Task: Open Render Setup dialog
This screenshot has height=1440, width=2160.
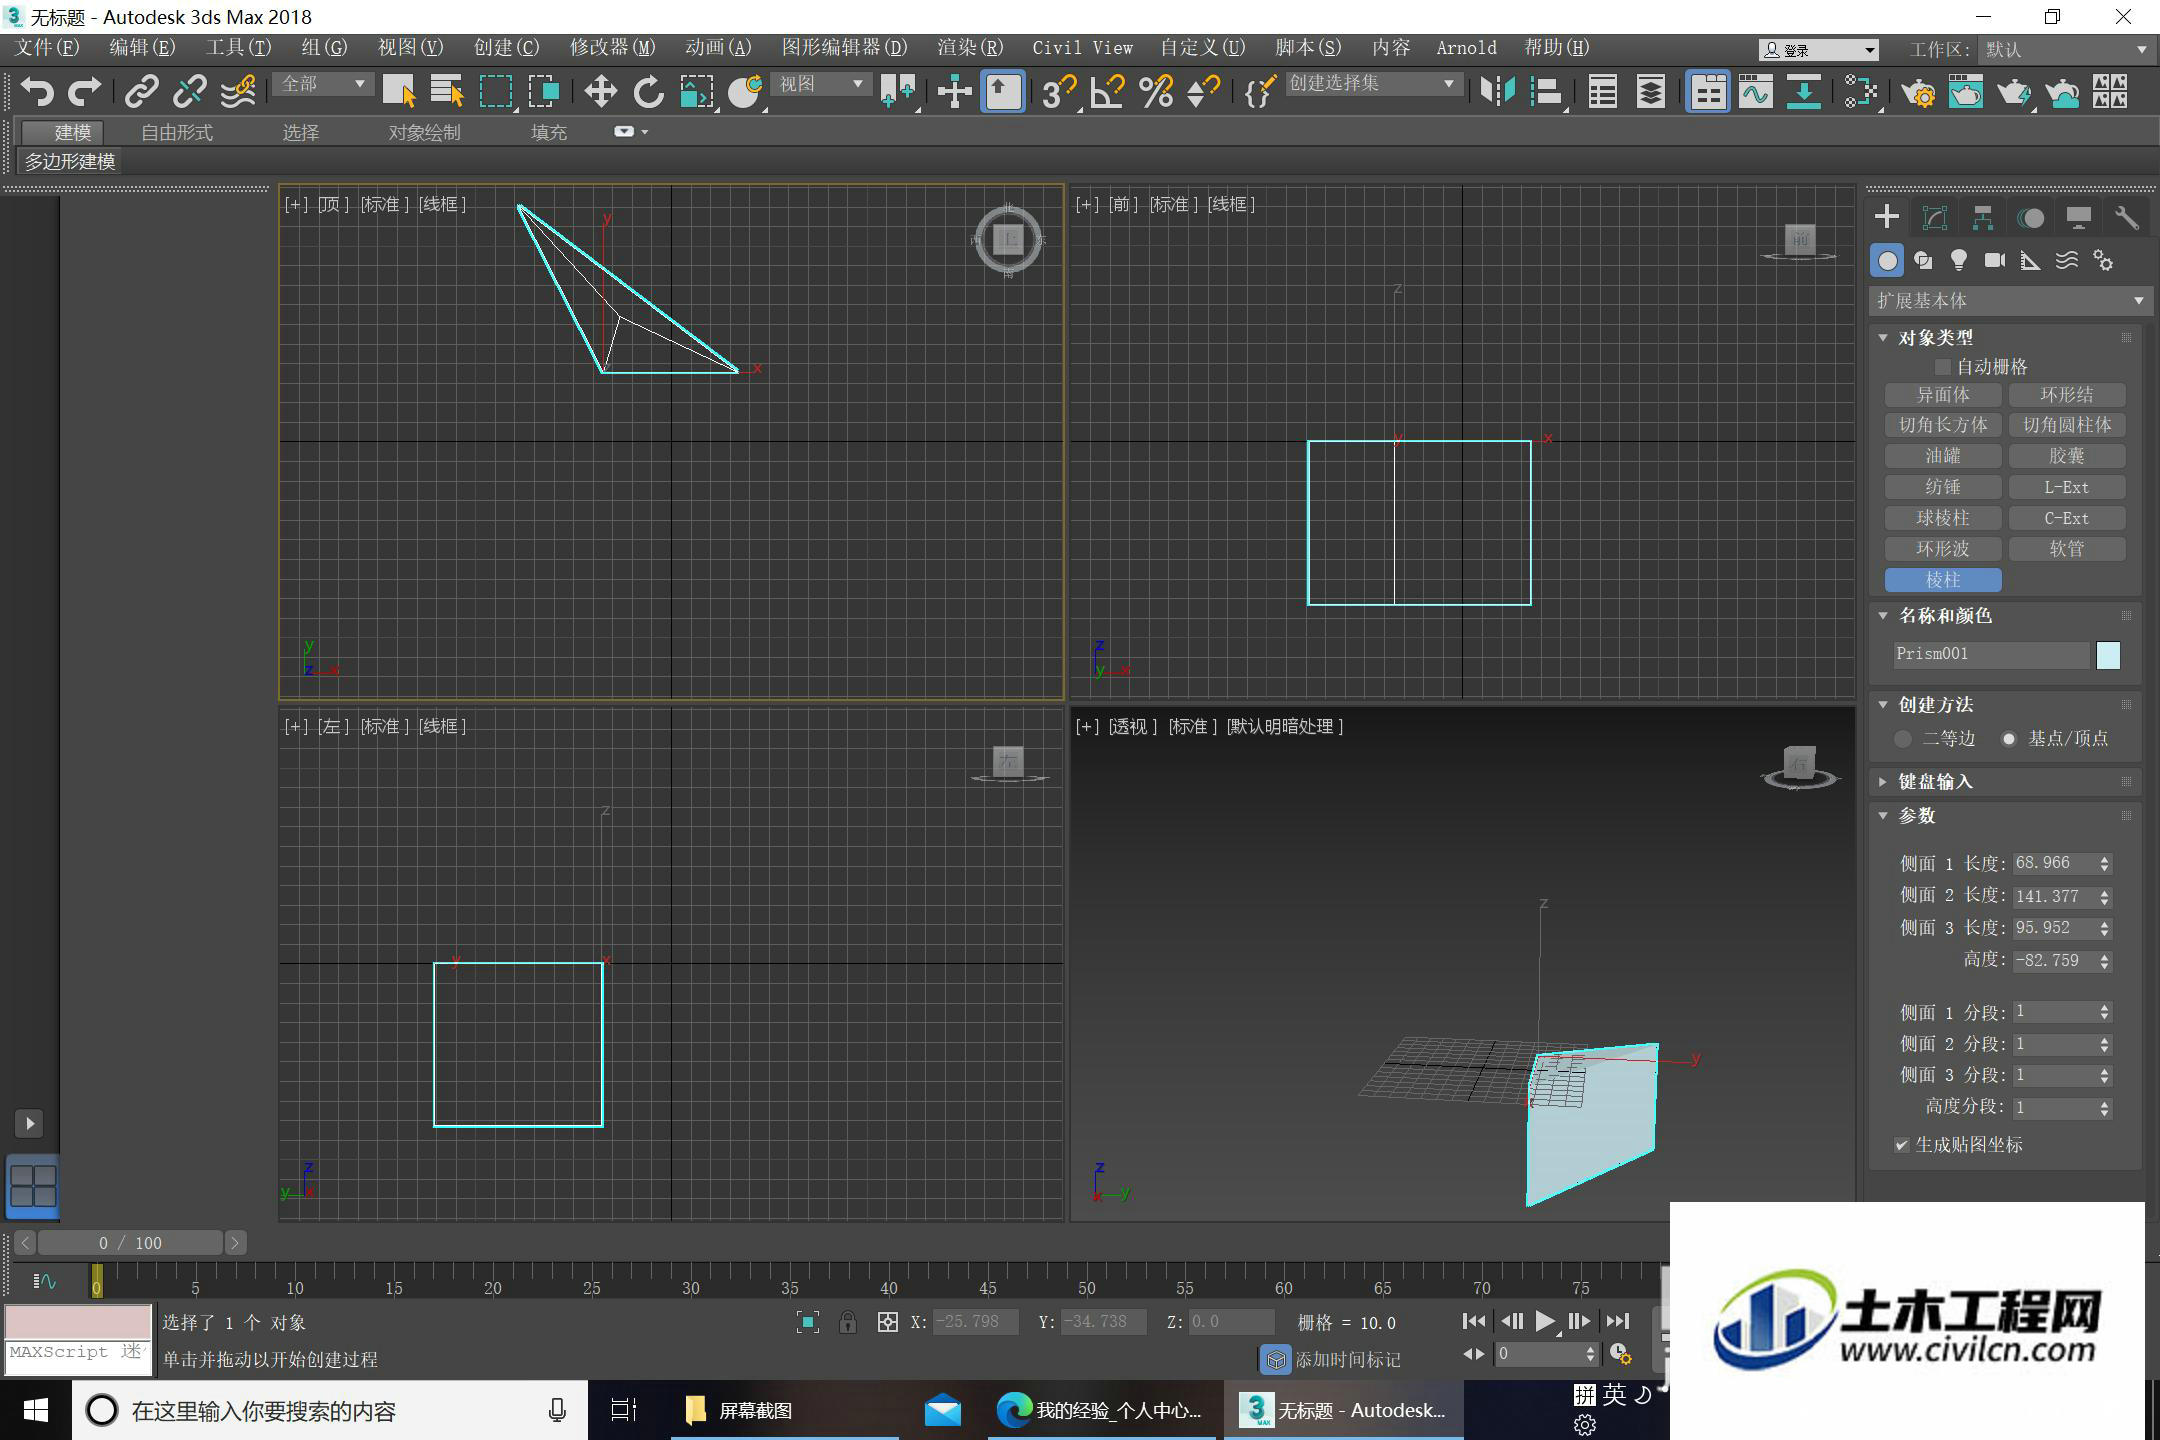Action: point(1917,92)
